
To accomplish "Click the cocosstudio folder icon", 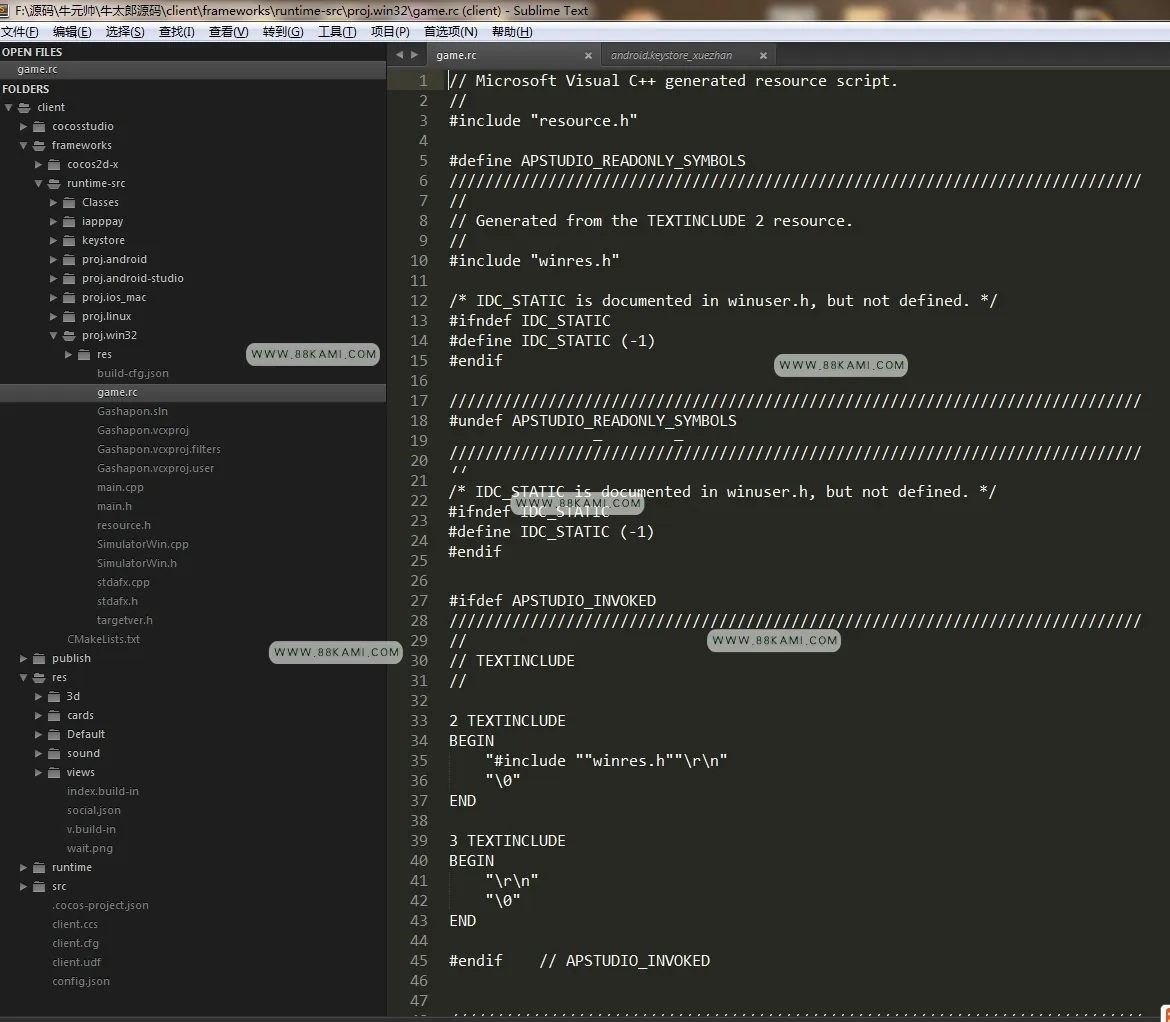I will pos(40,126).
